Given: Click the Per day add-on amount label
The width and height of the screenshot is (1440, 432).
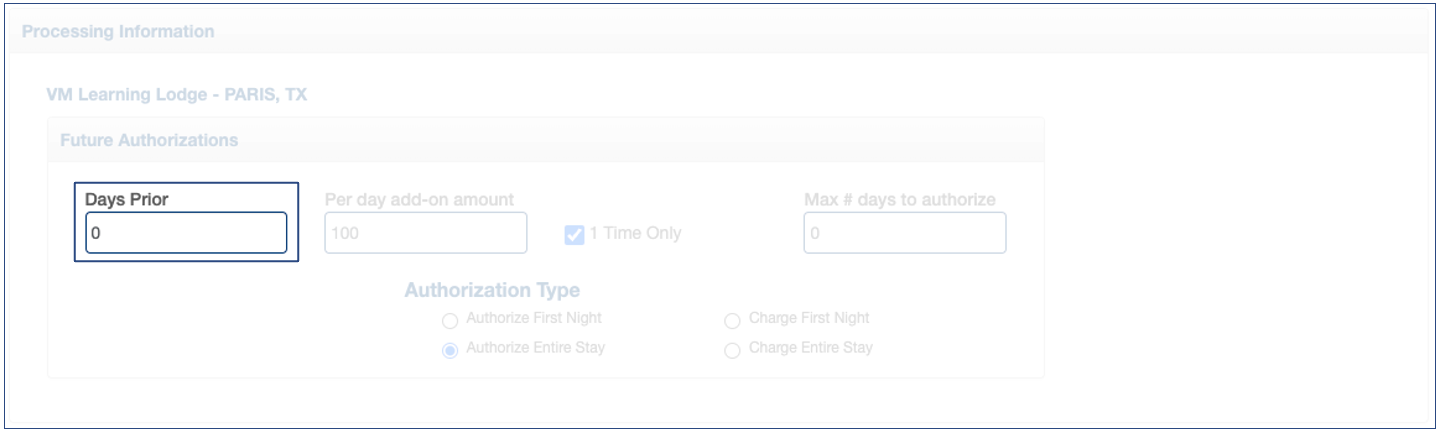Looking at the screenshot, I should click(x=419, y=200).
